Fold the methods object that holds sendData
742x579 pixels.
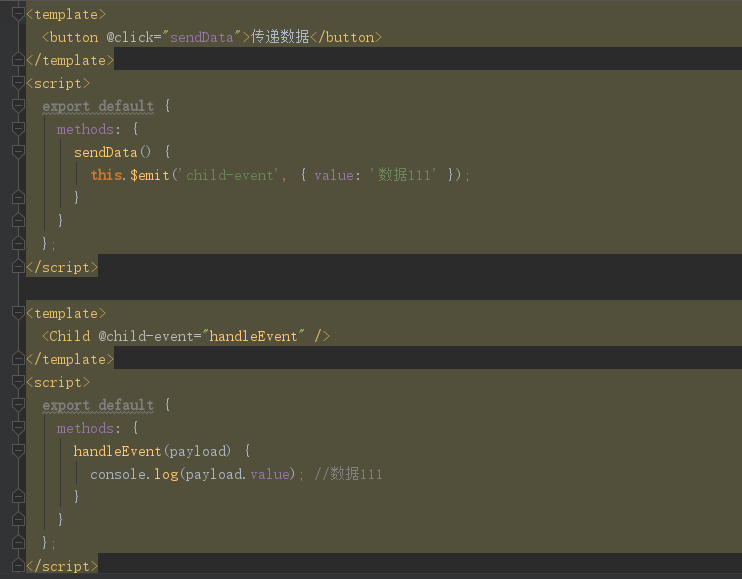coord(18,129)
